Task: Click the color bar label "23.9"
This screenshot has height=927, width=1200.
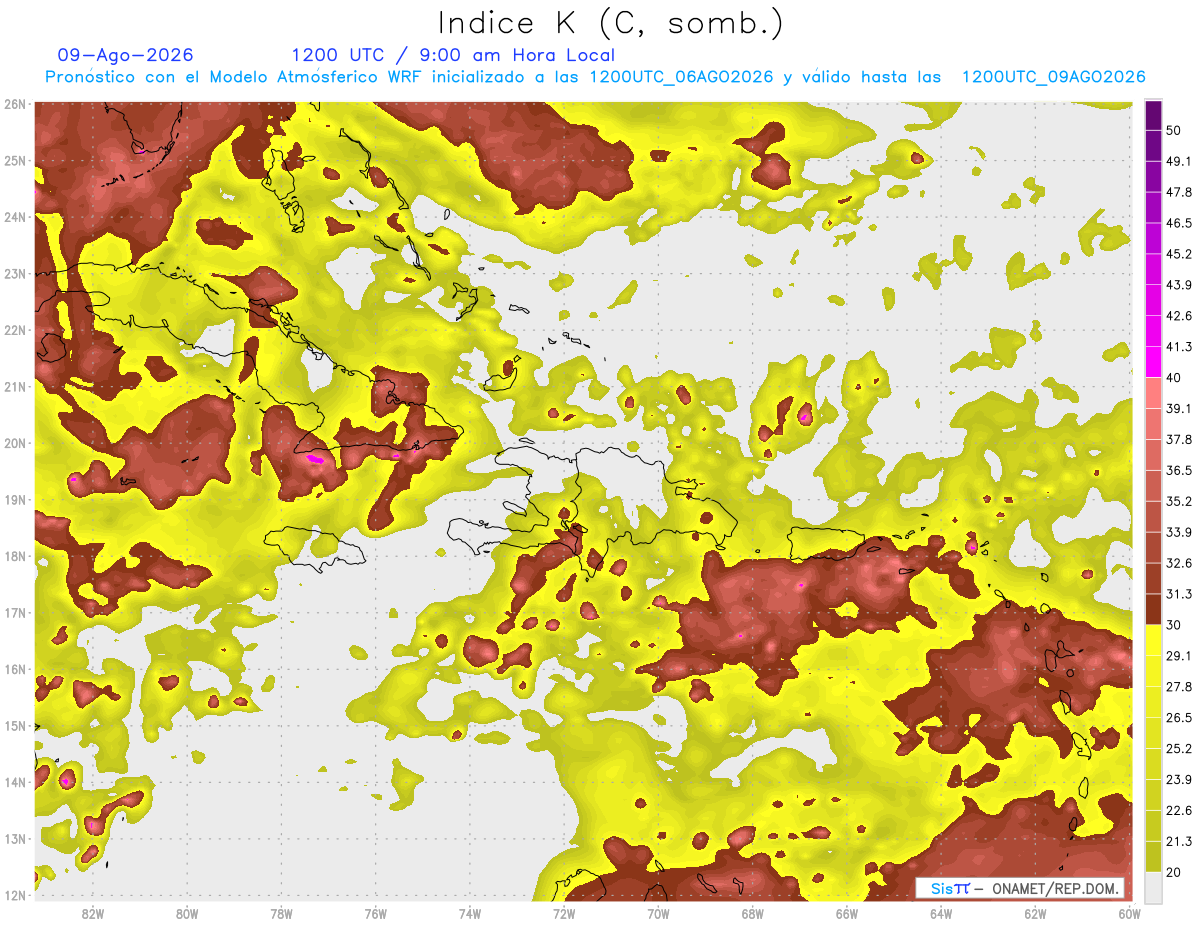Action: (x=1178, y=779)
